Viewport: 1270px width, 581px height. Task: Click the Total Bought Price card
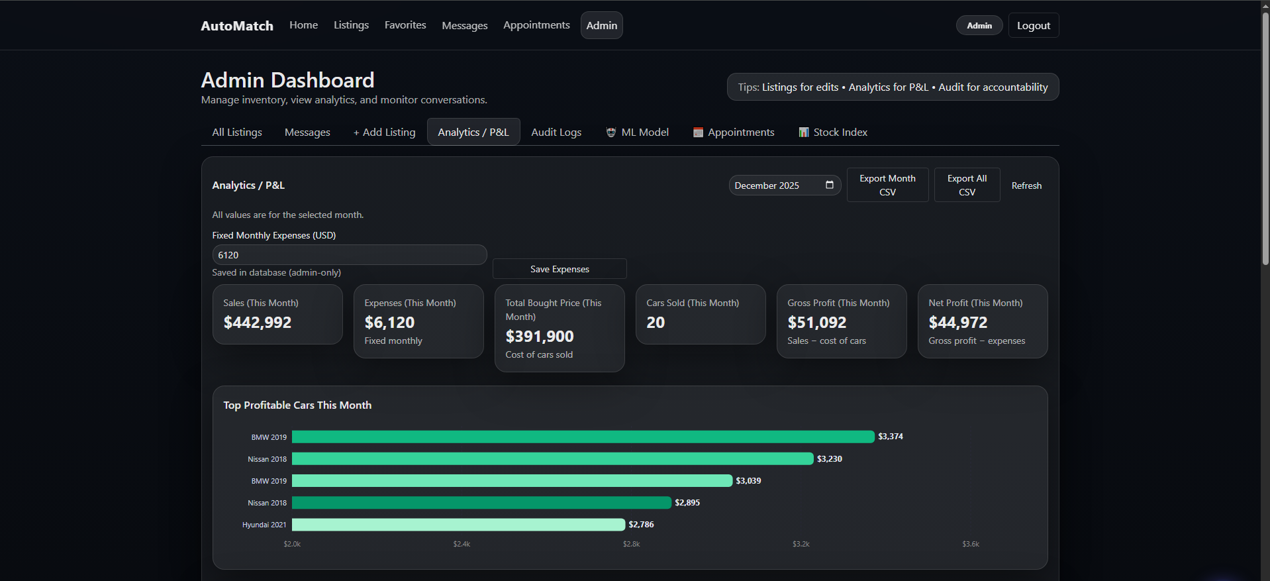[559, 328]
